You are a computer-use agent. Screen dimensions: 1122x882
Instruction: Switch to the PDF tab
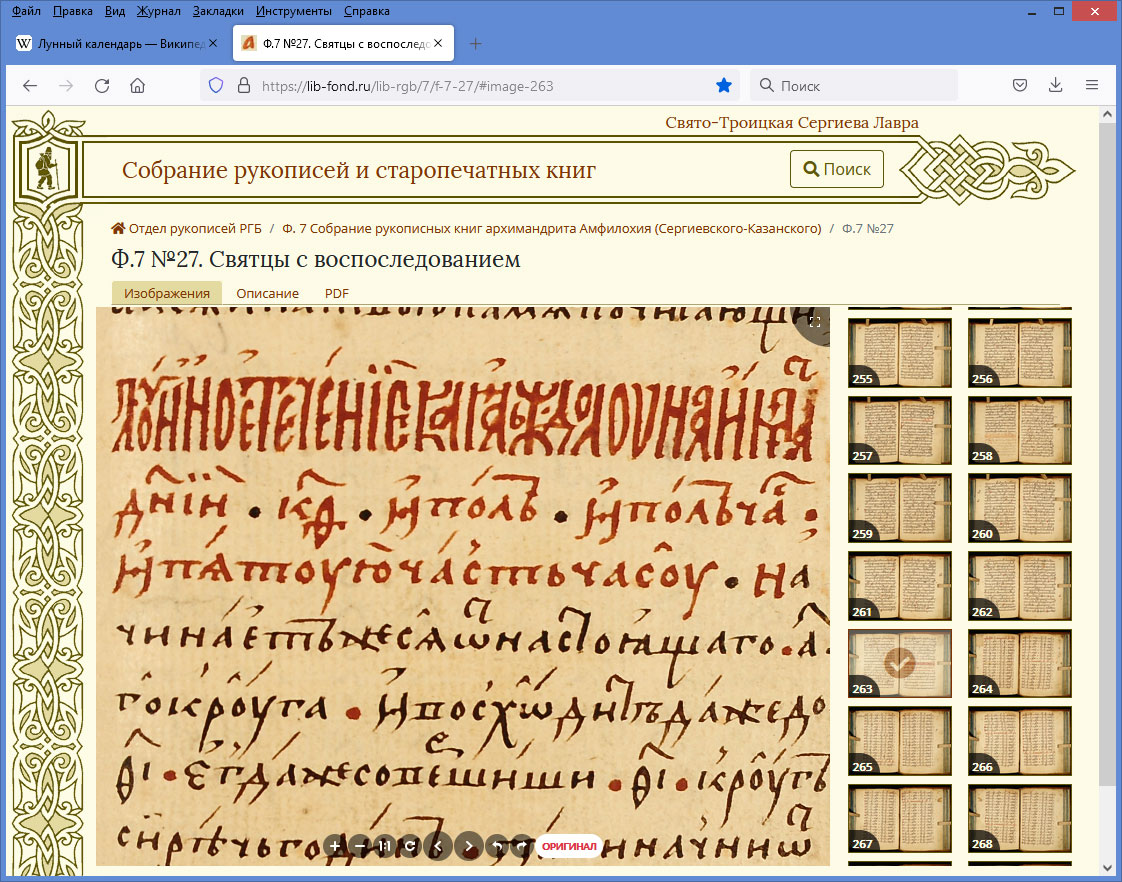(x=336, y=293)
